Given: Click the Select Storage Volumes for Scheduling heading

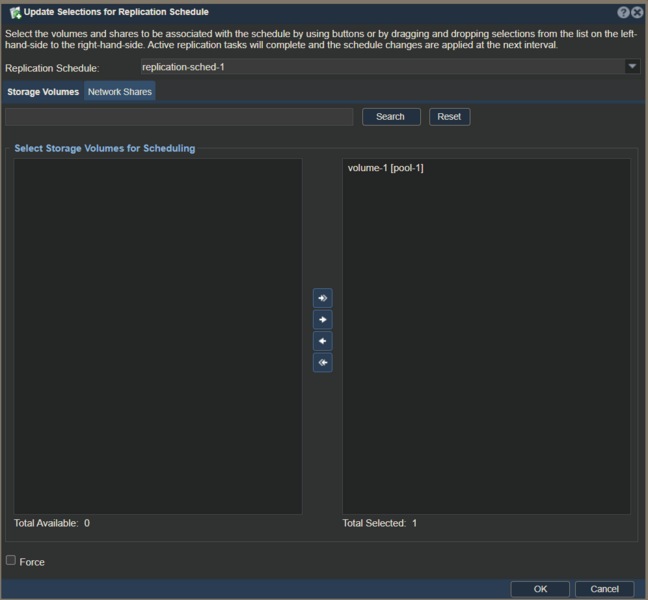Looking at the screenshot, I should point(105,148).
